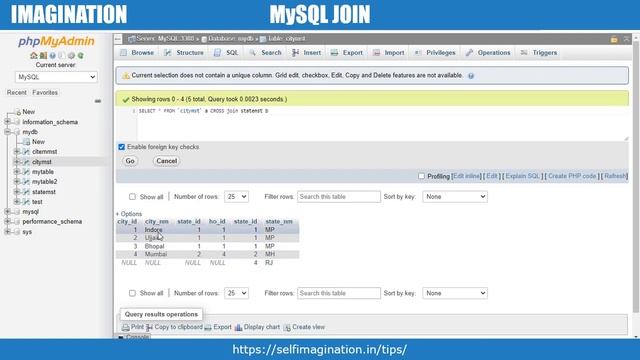640x360 pixels.
Task: Open Current server MySQL dropdown
Action: [x=56, y=77]
